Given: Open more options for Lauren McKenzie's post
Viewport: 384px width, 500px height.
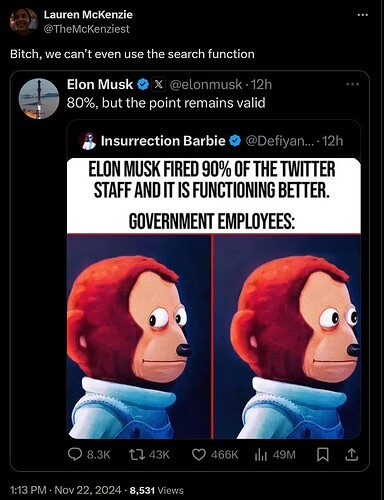Looking at the screenshot, I should coord(362,15).
